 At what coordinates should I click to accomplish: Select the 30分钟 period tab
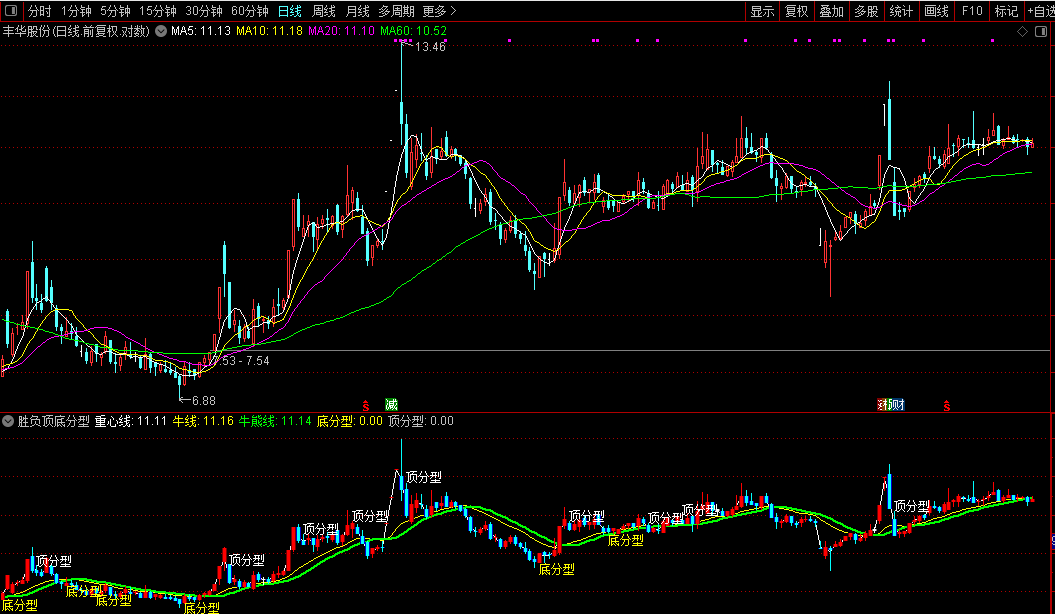coord(204,11)
